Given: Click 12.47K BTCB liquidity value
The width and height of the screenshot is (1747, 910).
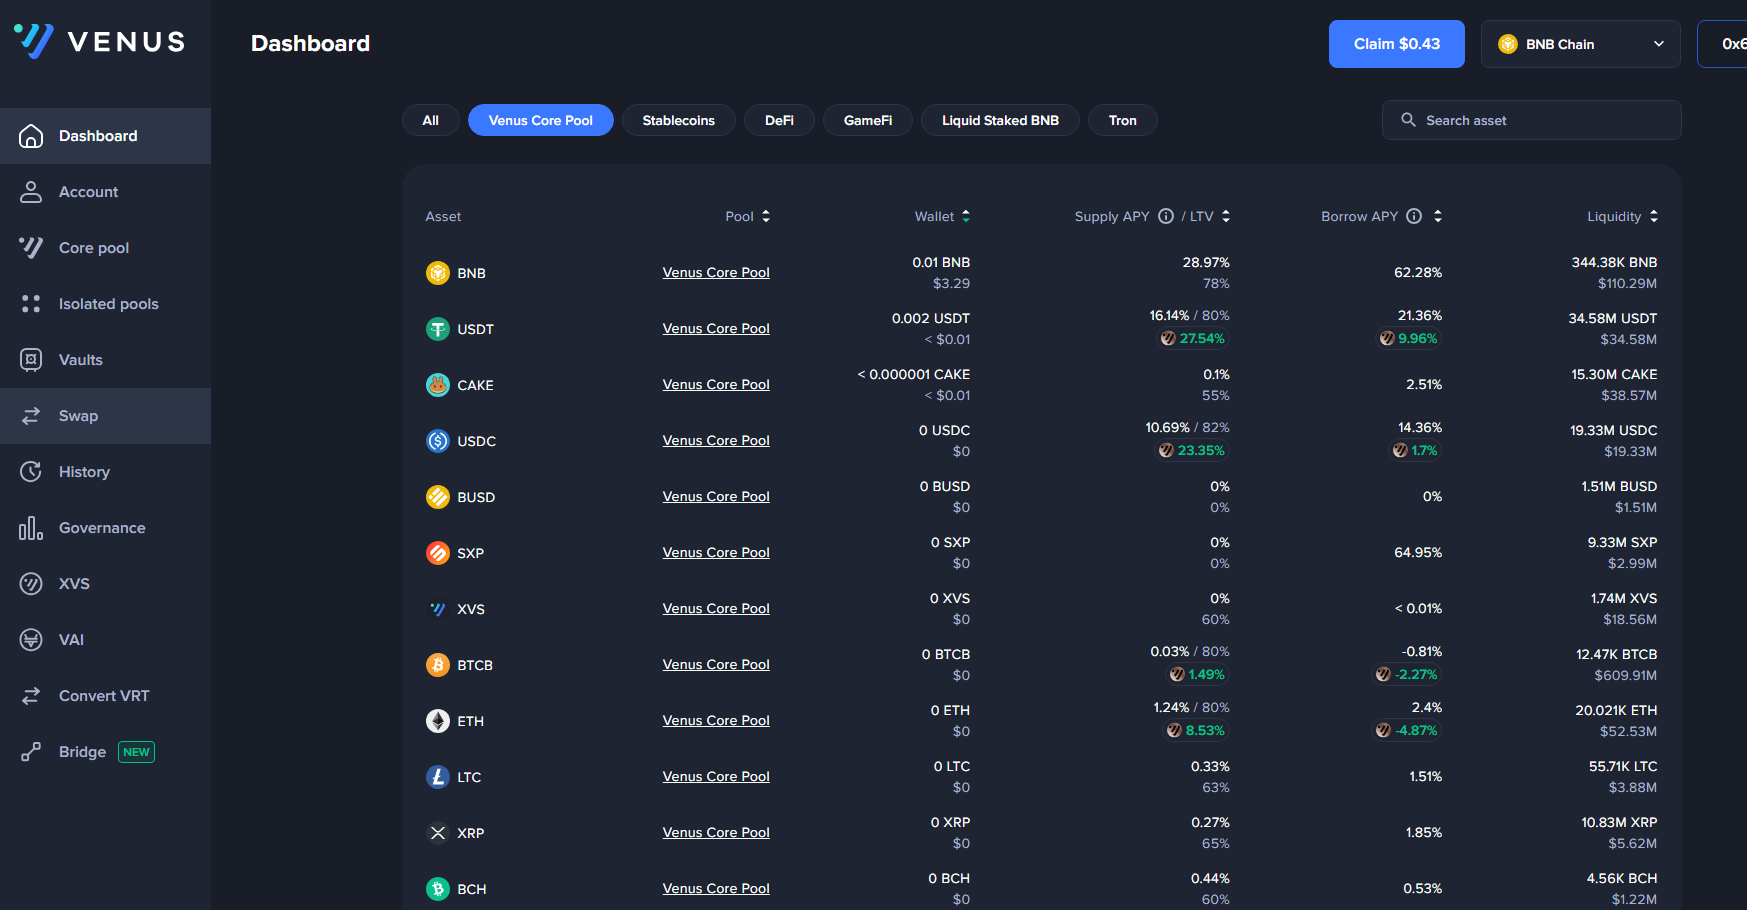Looking at the screenshot, I should 1616,654.
